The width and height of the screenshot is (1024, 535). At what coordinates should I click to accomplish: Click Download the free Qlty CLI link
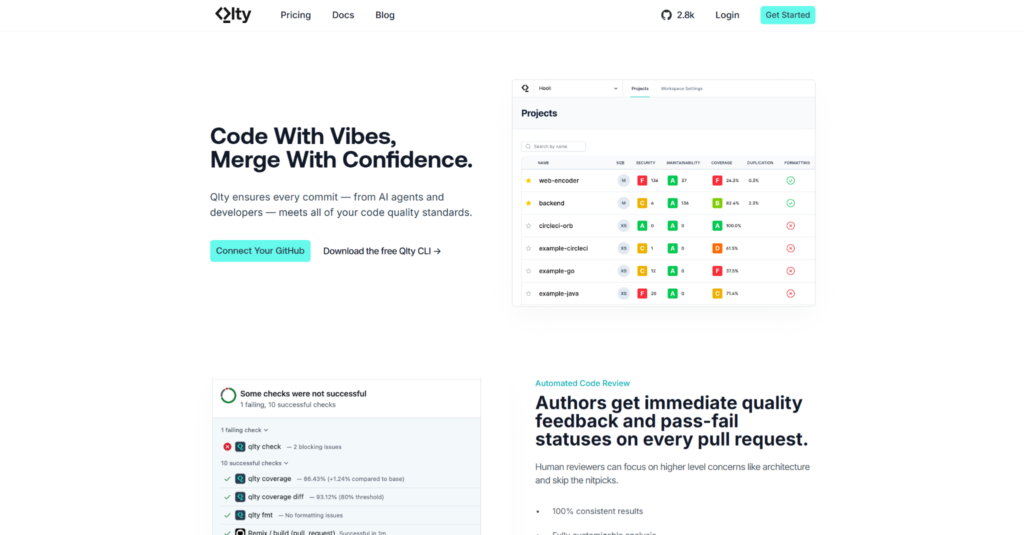coord(382,251)
